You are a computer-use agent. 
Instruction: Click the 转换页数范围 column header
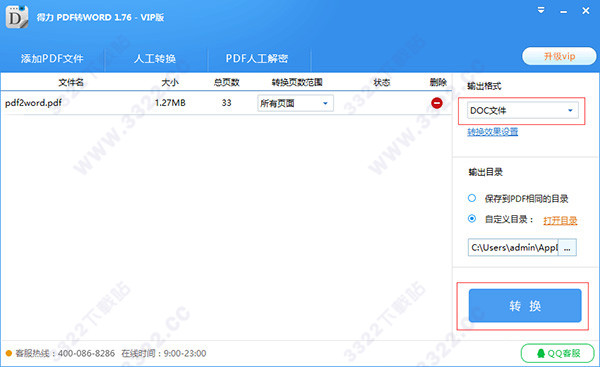[297, 82]
